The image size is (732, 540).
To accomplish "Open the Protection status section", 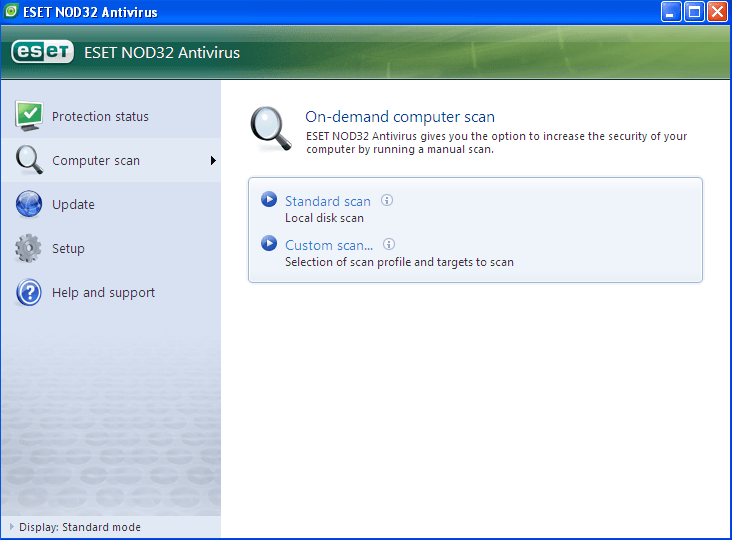I will (x=111, y=116).
